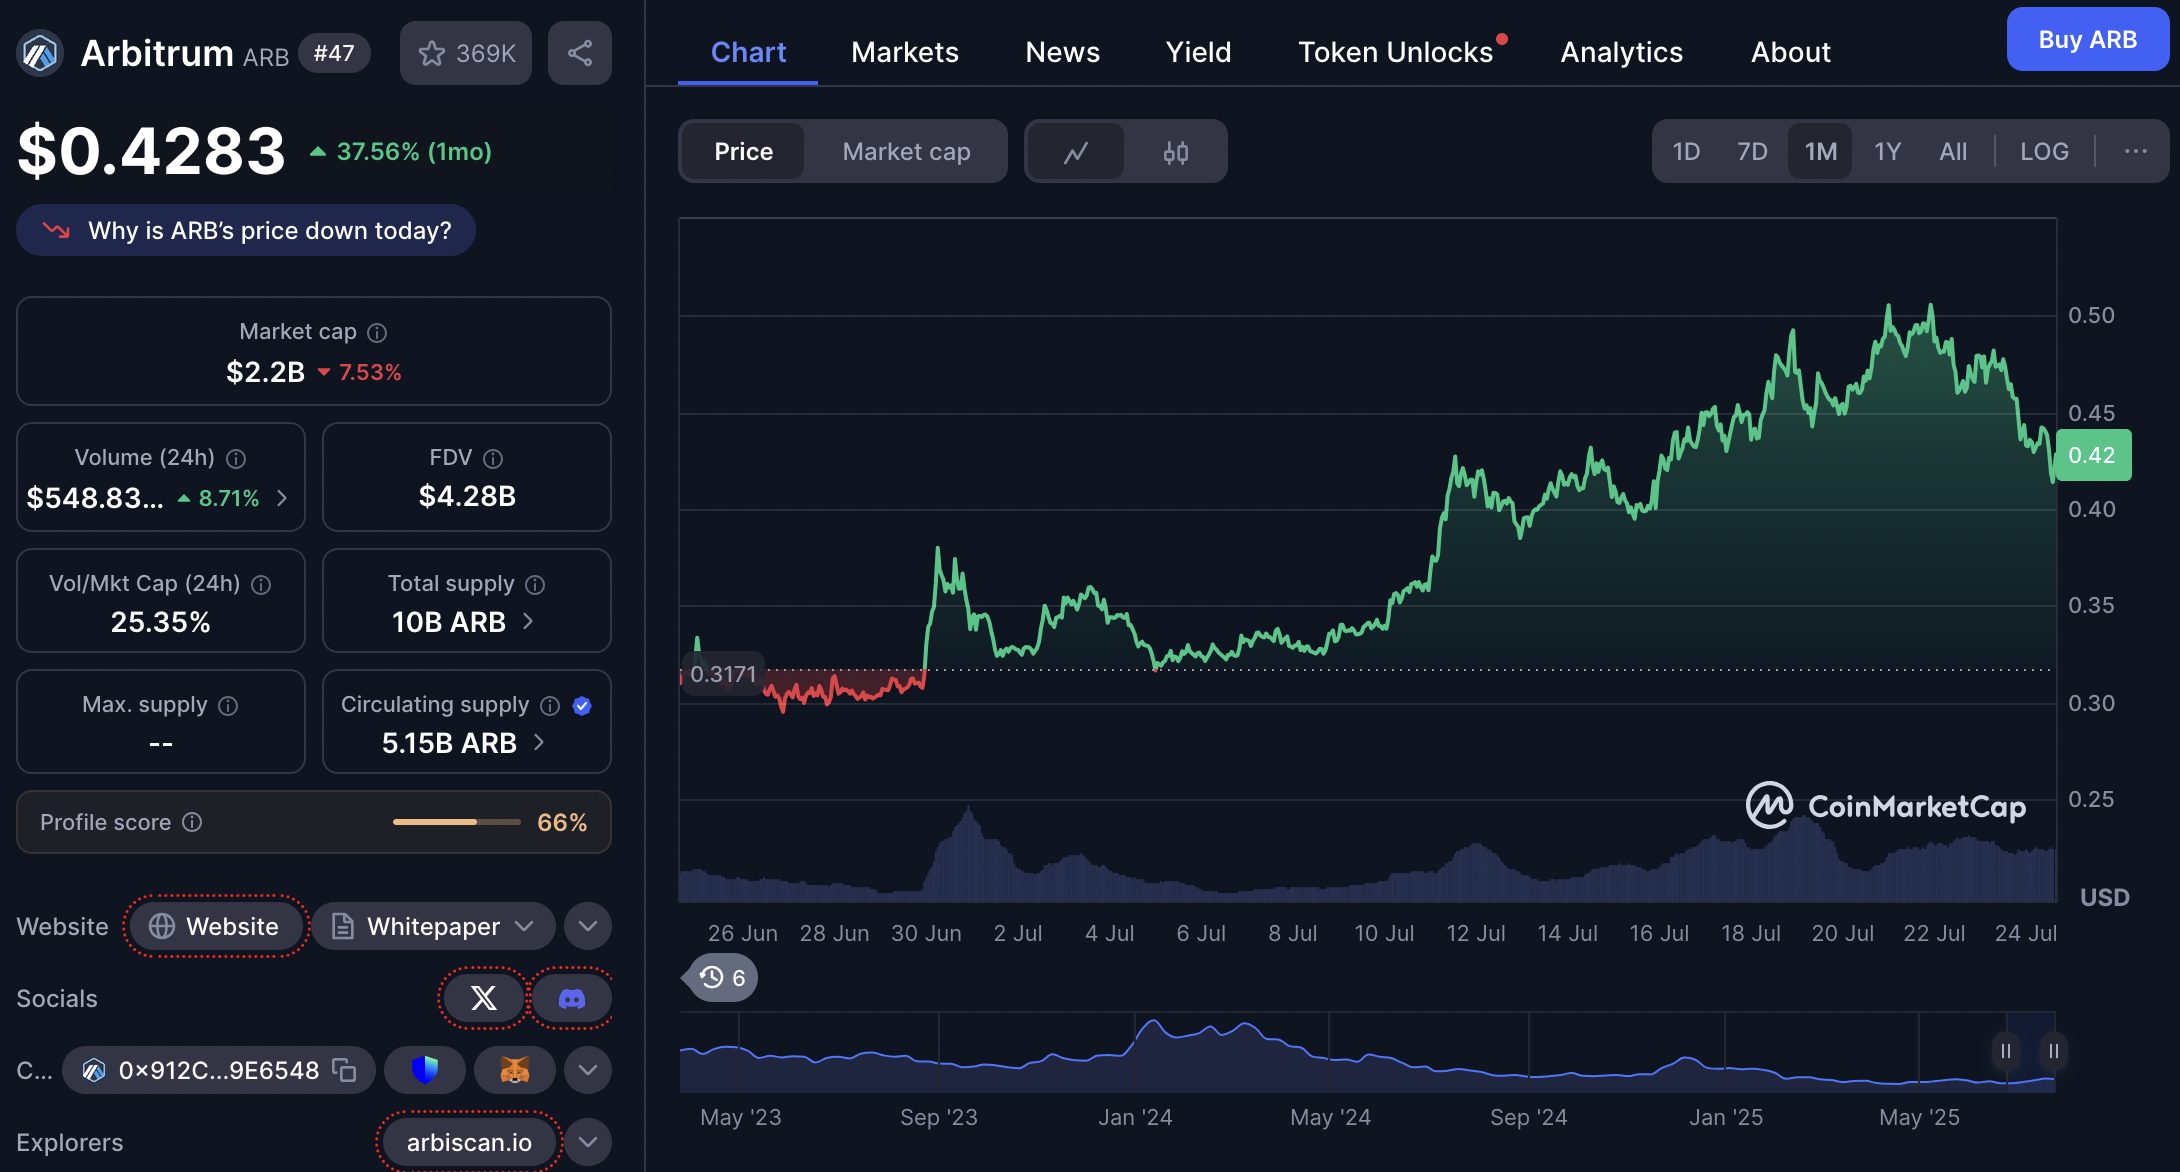Open the official Website link
2180x1172 pixels.
click(215, 926)
